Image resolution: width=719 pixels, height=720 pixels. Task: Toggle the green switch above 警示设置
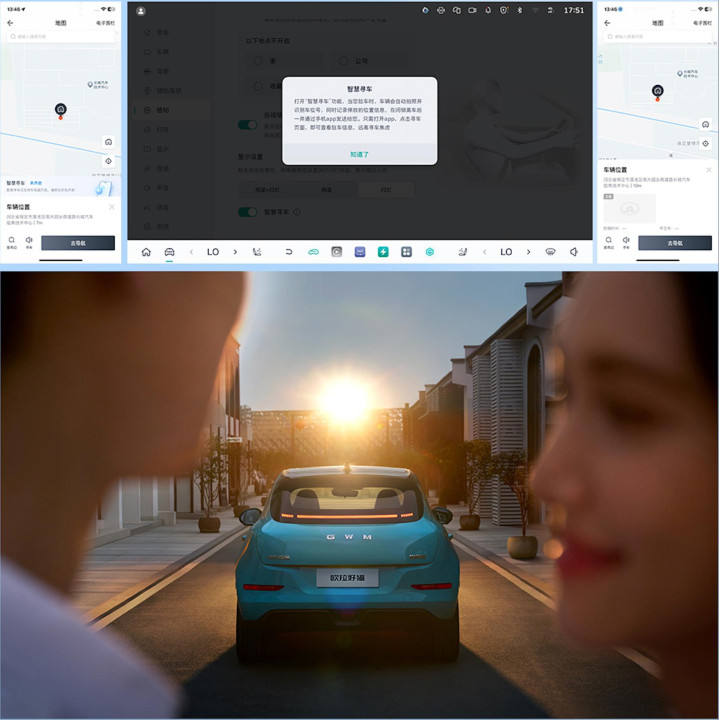(x=247, y=125)
